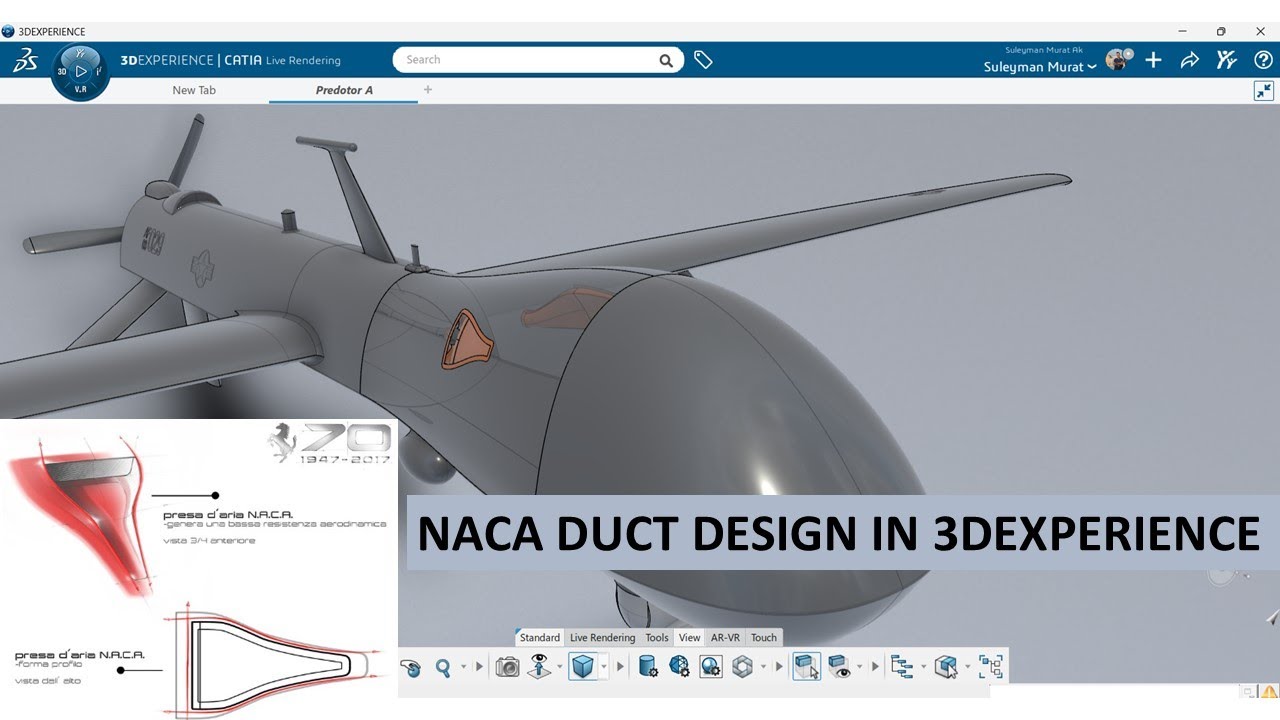Open the Touch toolbar tab
This screenshot has width=1280, height=720.
tap(764, 637)
